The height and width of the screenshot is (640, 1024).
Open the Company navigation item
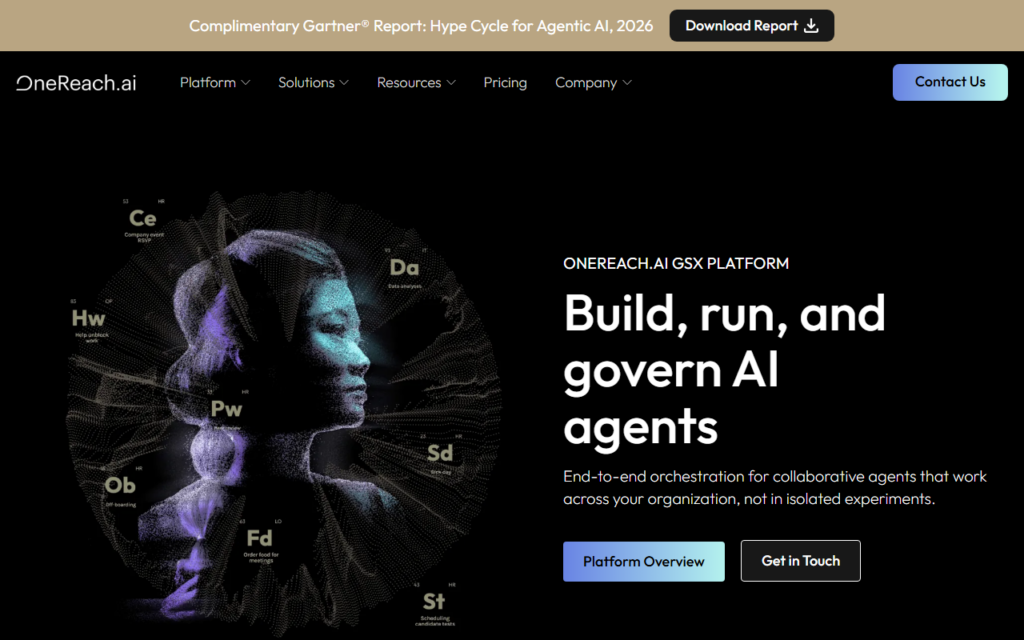(x=593, y=83)
